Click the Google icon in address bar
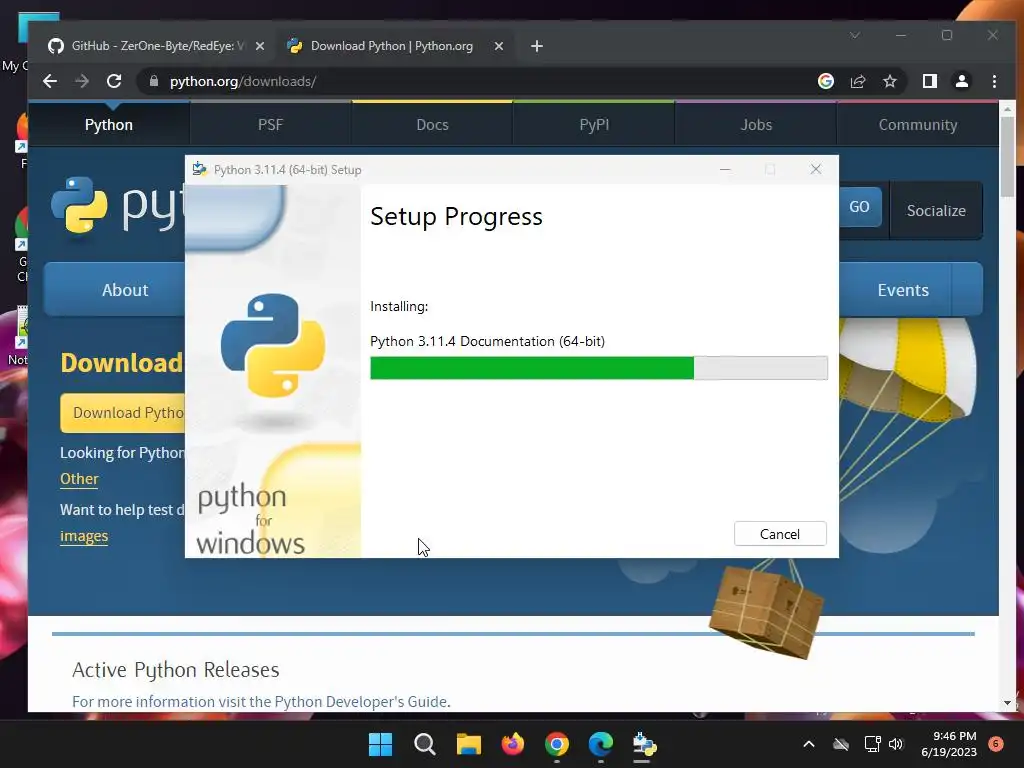Viewport: 1024px width, 768px height. (x=825, y=81)
